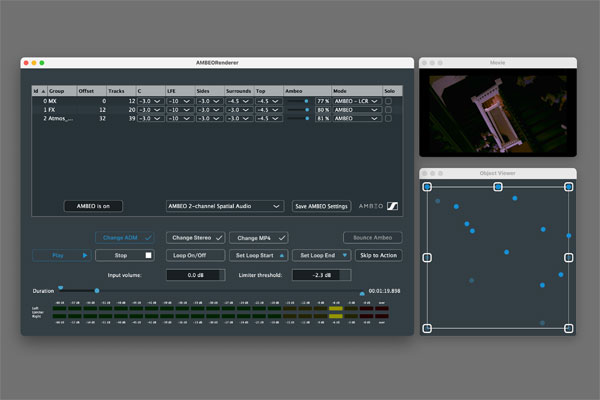Toggle Loop On/Off
The width and height of the screenshot is (600, 400).
(195, 255)
